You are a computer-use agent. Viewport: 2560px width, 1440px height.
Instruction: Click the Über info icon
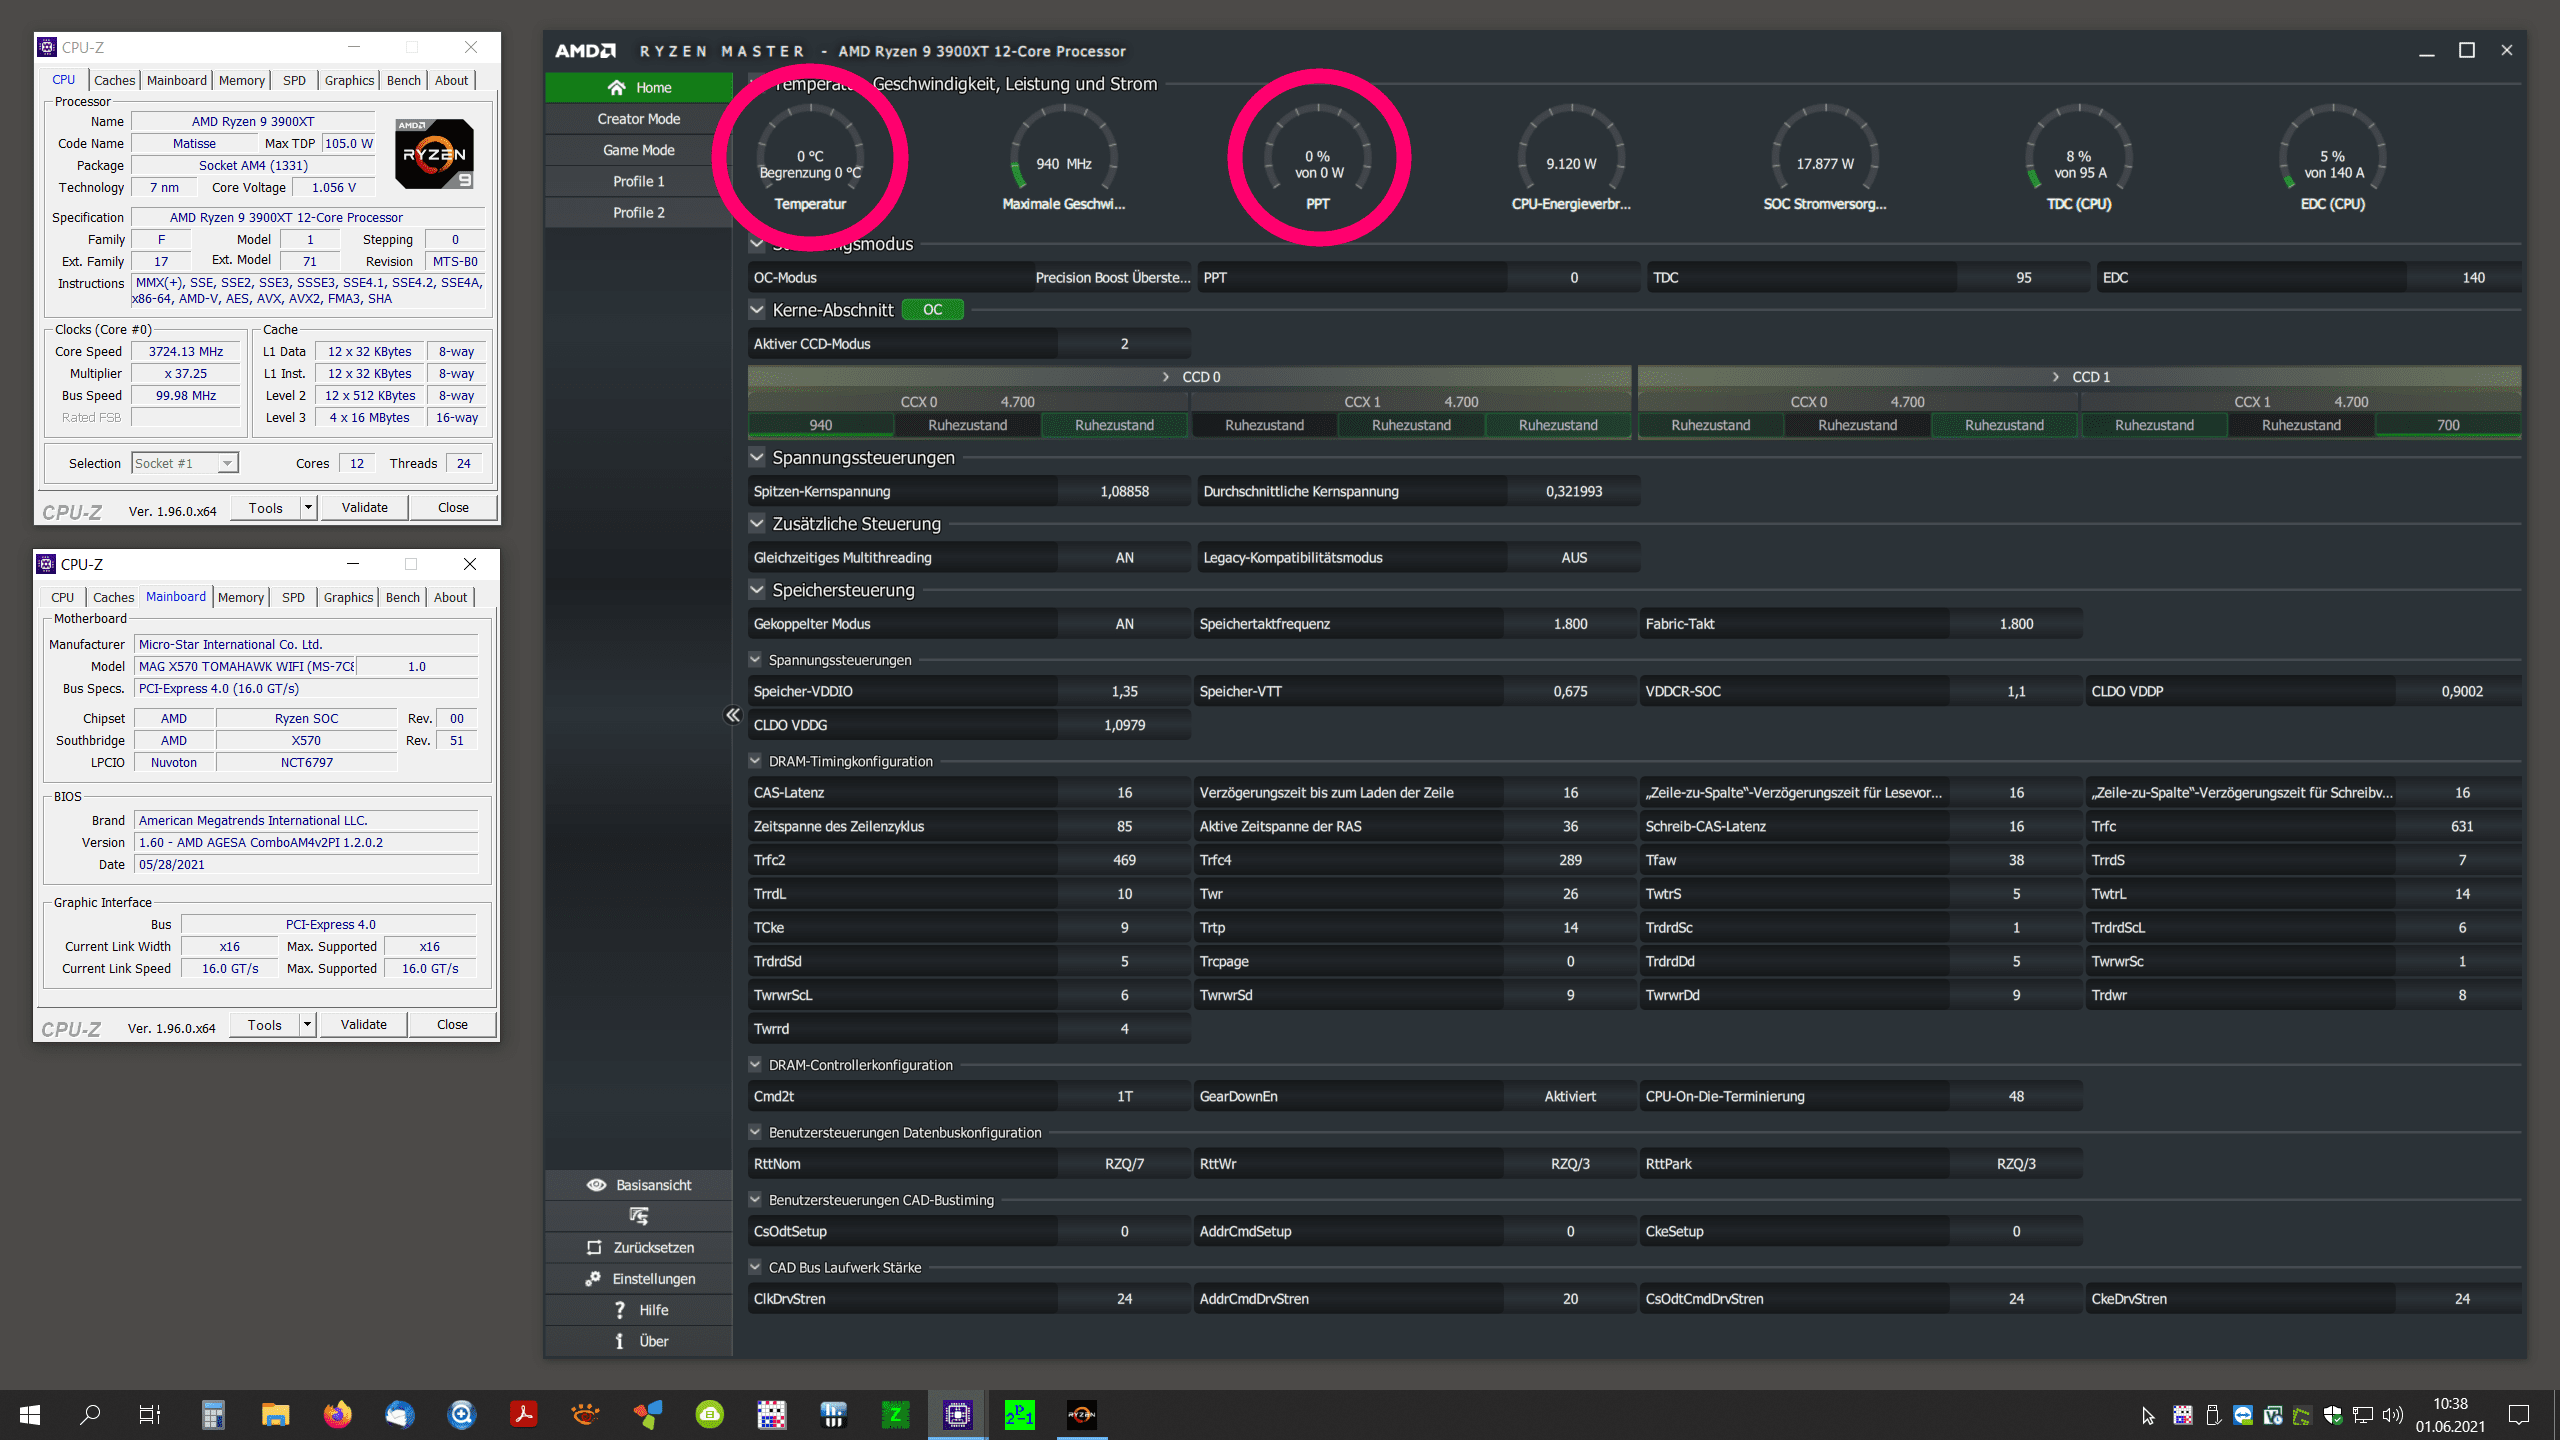(620, 1341)
